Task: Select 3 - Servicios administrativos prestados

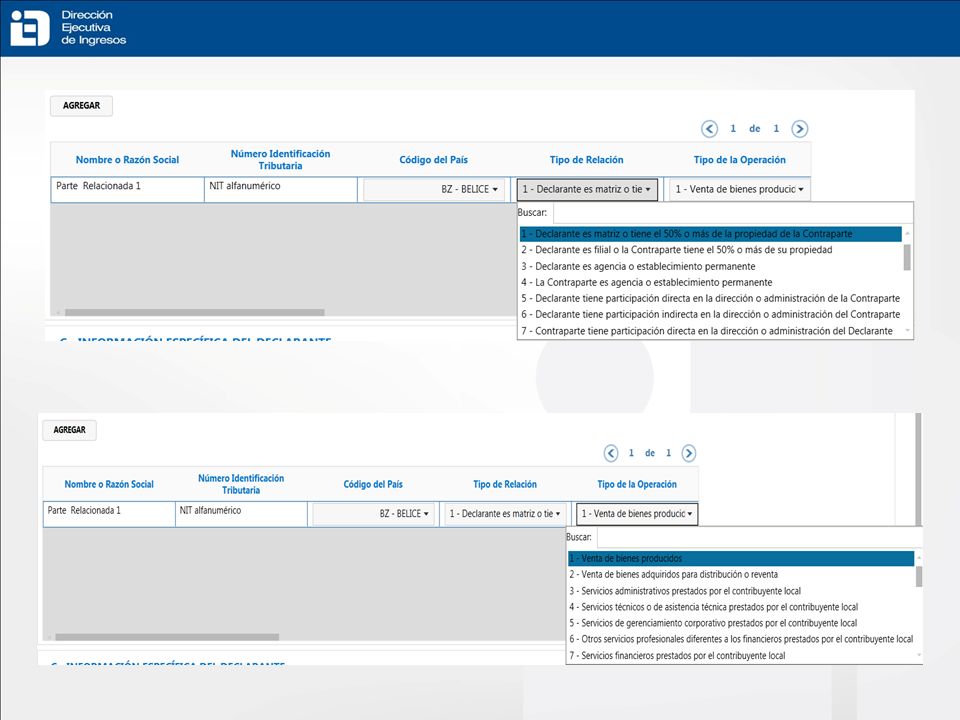Action: pos(741,591)
